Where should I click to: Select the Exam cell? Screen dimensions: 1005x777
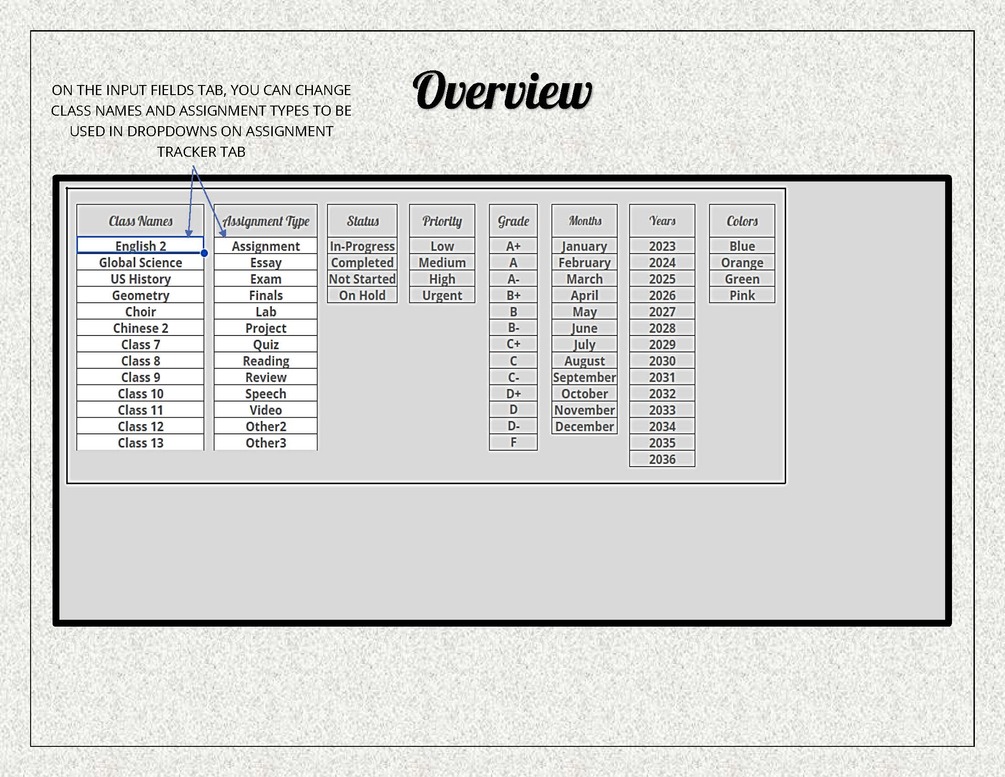(x=265, y=279)
